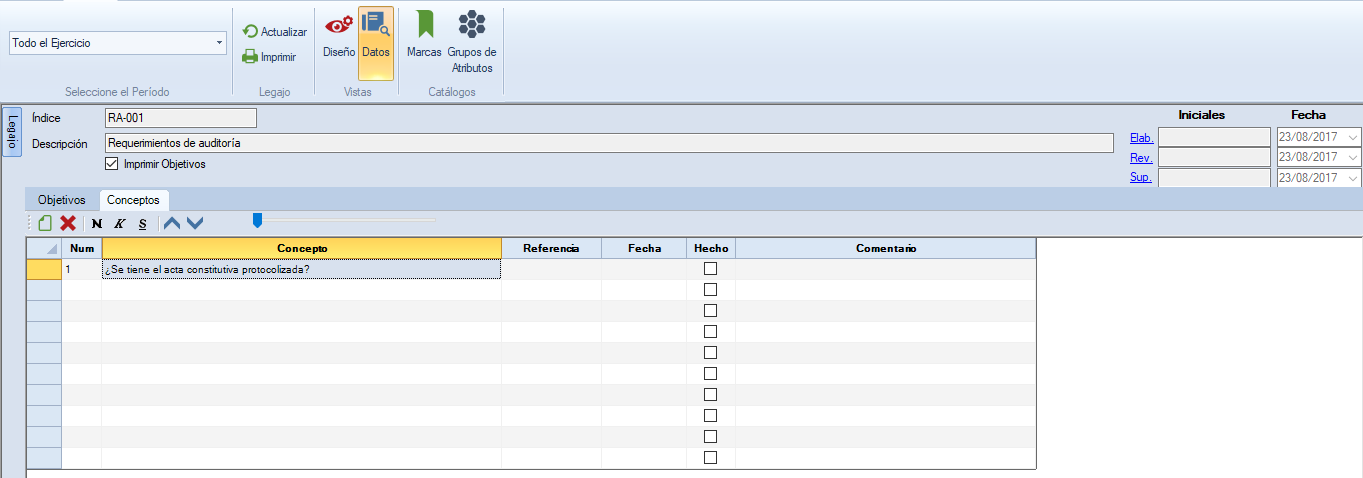Viewport: 1363px width, 478px height.
Task: Click the Imprimir printer icon
Action: point(251,57)
